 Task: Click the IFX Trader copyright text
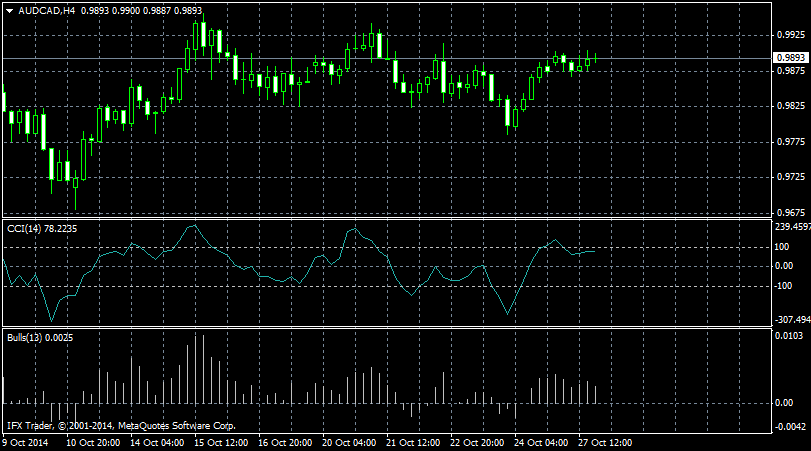[120, 425]
